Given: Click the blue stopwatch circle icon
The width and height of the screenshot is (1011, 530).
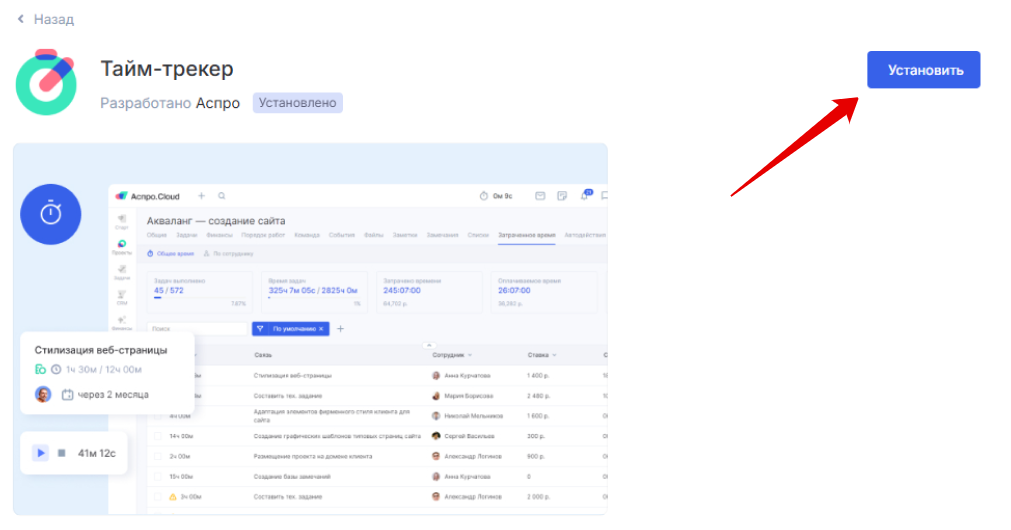Looking at the screenshot, I should 51,214.
